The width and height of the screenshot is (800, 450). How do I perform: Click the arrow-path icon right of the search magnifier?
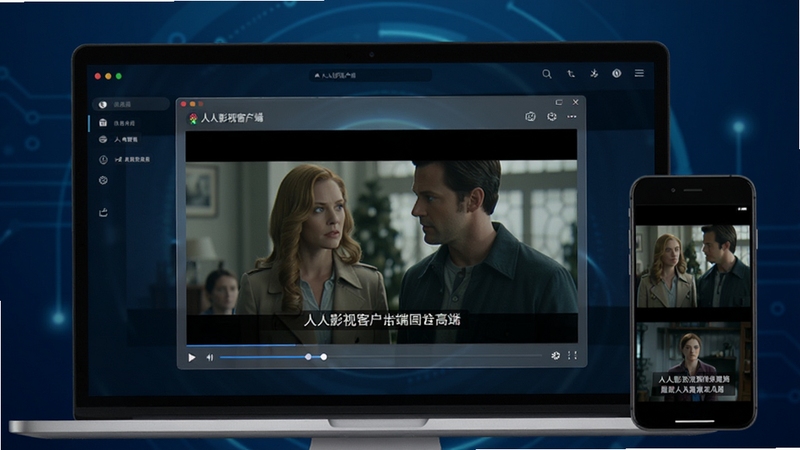point(570,74)
